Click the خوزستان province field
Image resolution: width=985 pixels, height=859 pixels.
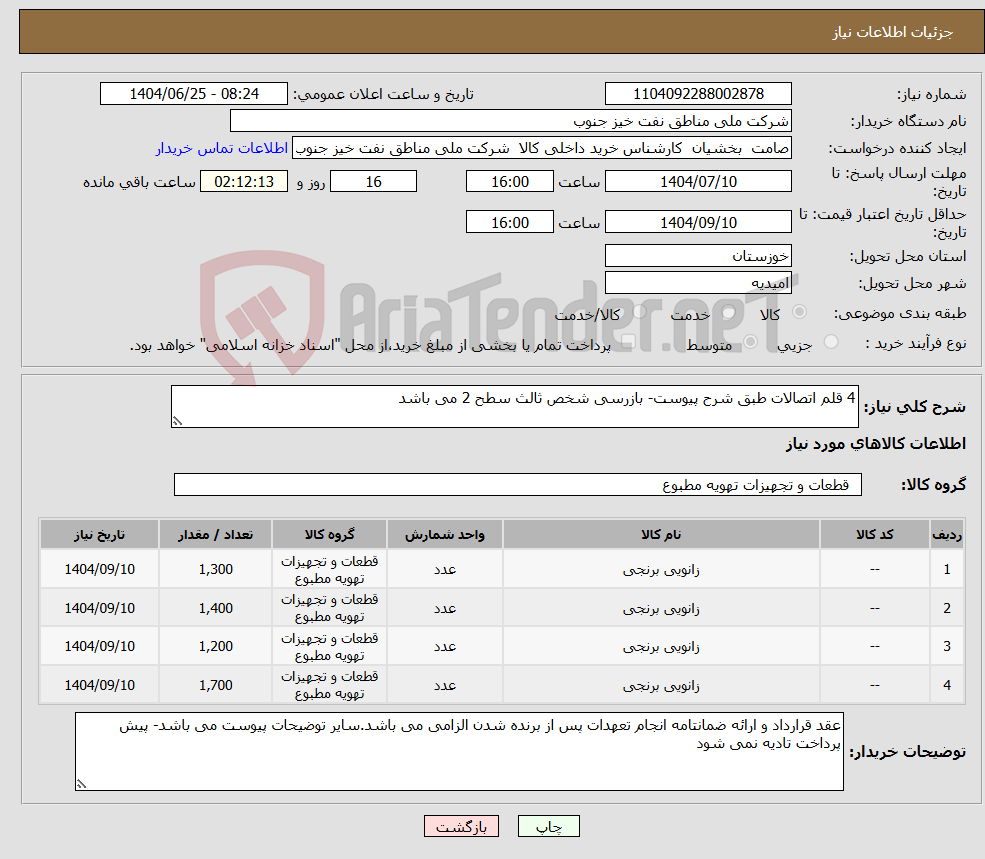(x=697, y=256)
